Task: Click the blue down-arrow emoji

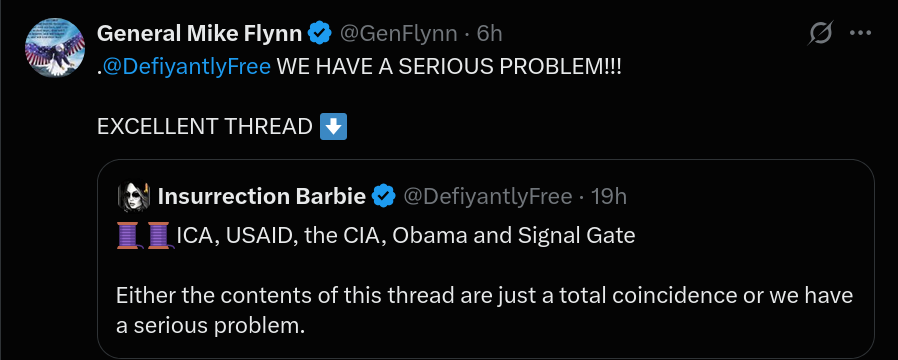Action: click(333, 126)
